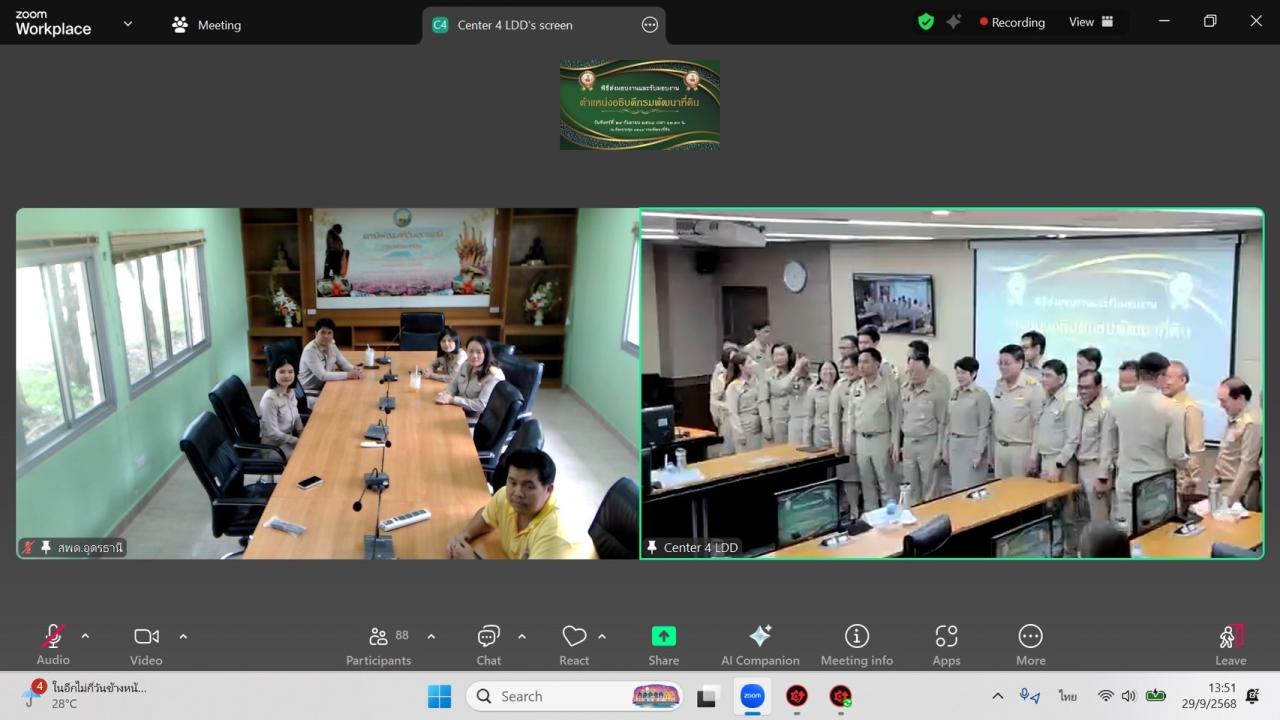This screenshot has width=1280, height=720.
Task: Select the Center 4 LDD's screen tab
Action: tap(514, 25)
